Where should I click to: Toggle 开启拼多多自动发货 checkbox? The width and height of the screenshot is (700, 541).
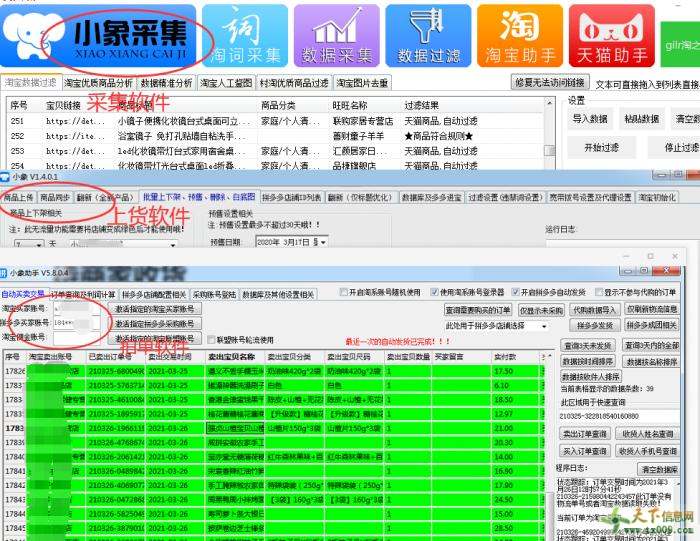point(516,292)
